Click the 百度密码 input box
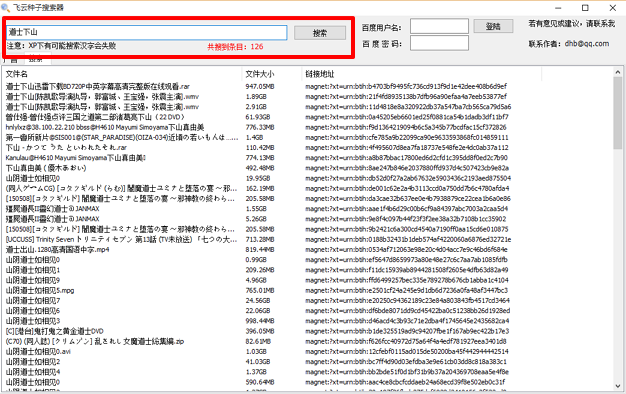This screenshot has width=626, height=394. coord(439,43)
